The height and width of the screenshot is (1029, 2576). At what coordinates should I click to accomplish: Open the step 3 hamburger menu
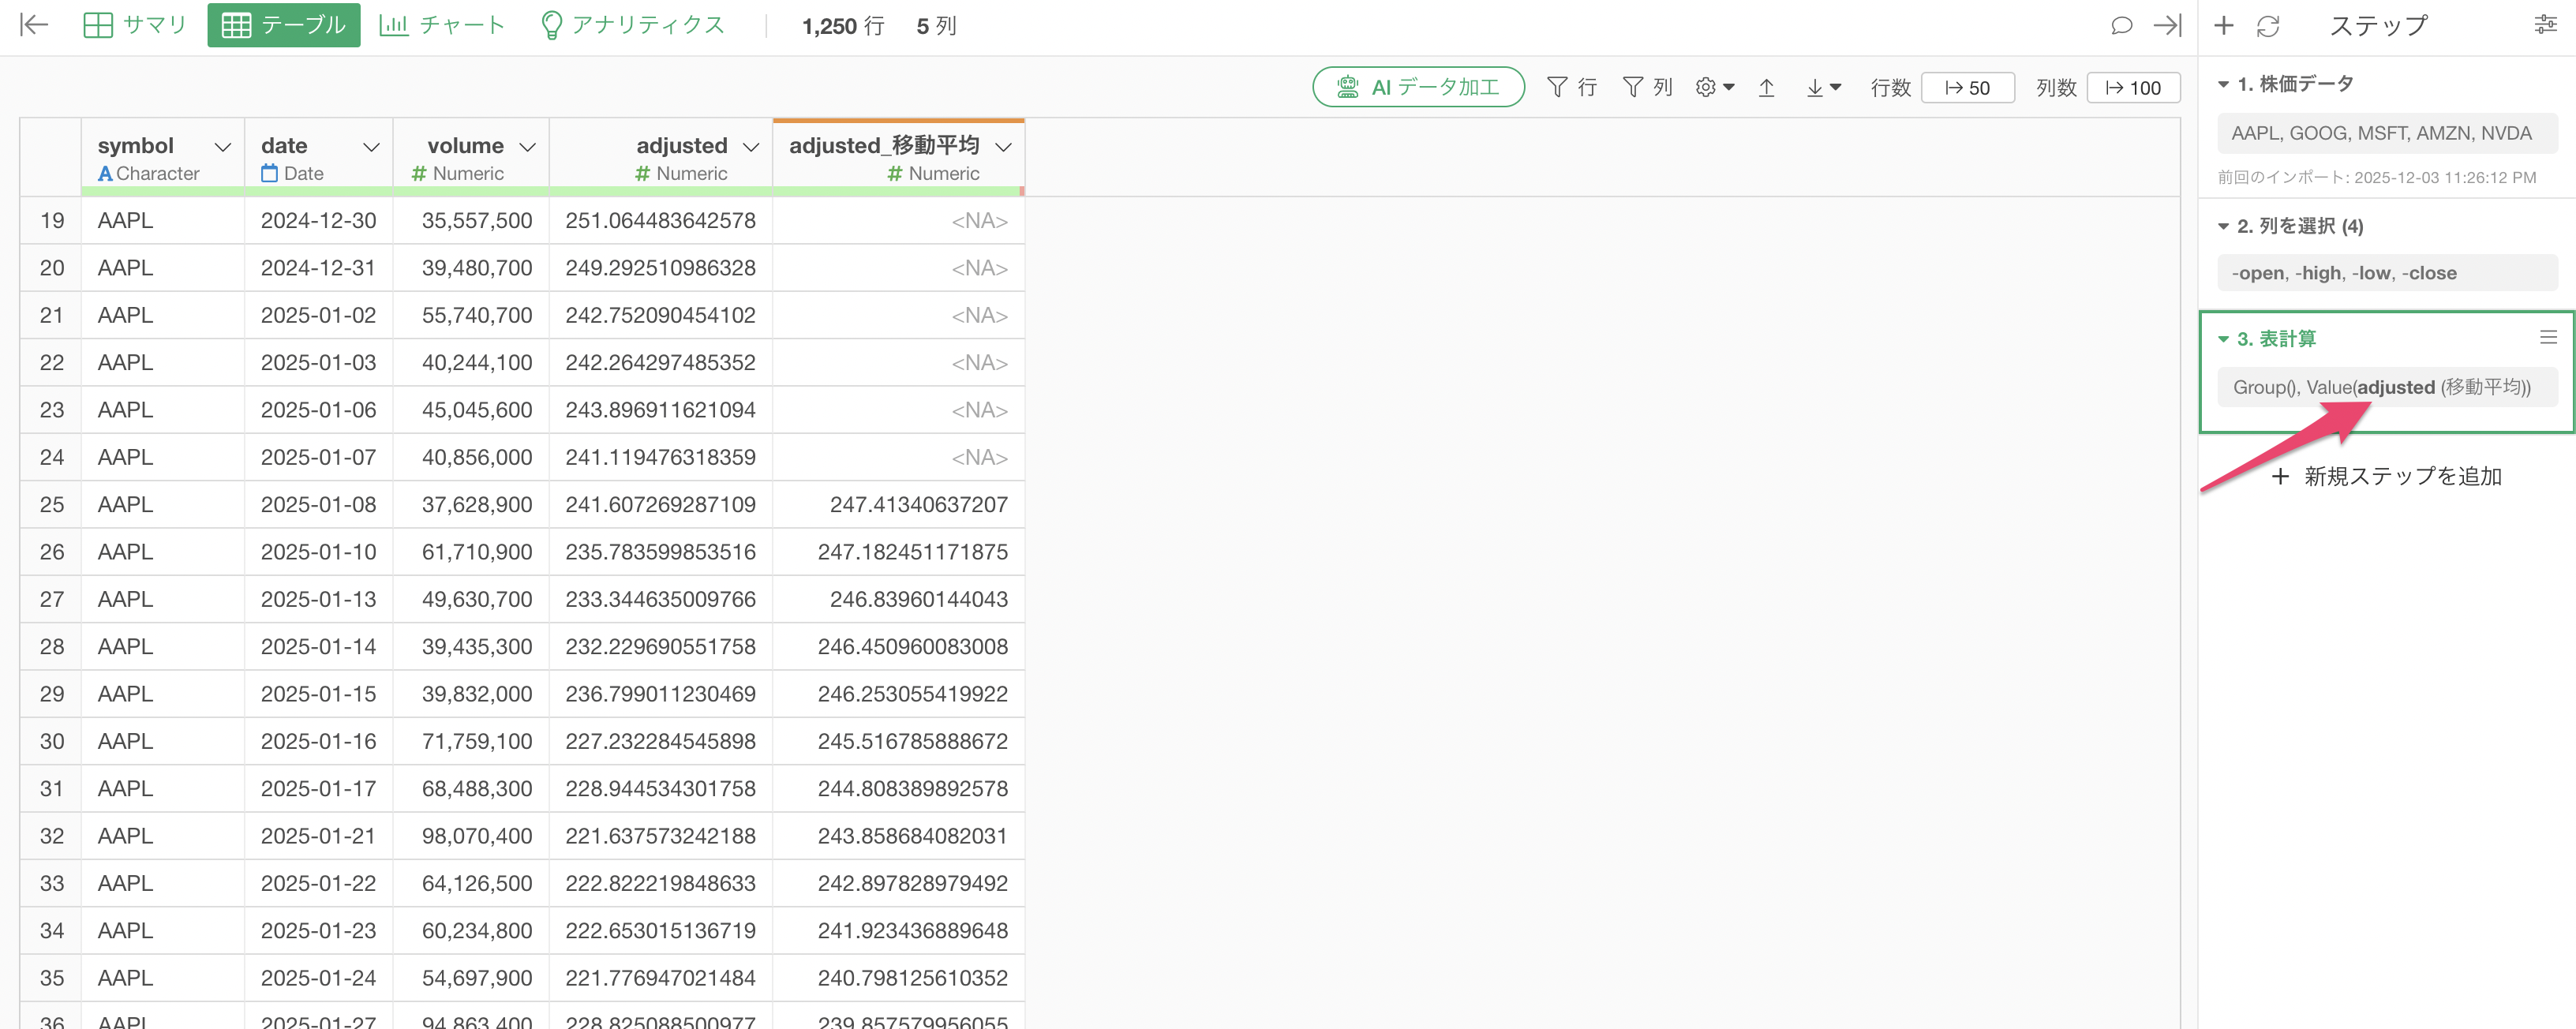(2548, 338)
